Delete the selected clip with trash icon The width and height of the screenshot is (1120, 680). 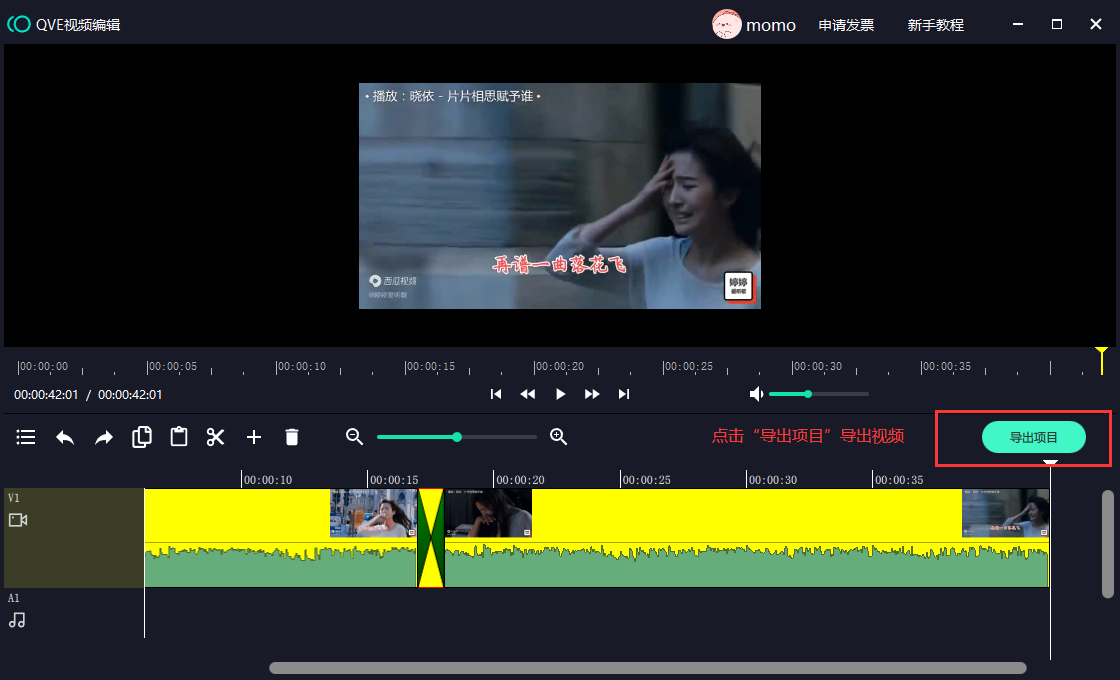[292, 437]
